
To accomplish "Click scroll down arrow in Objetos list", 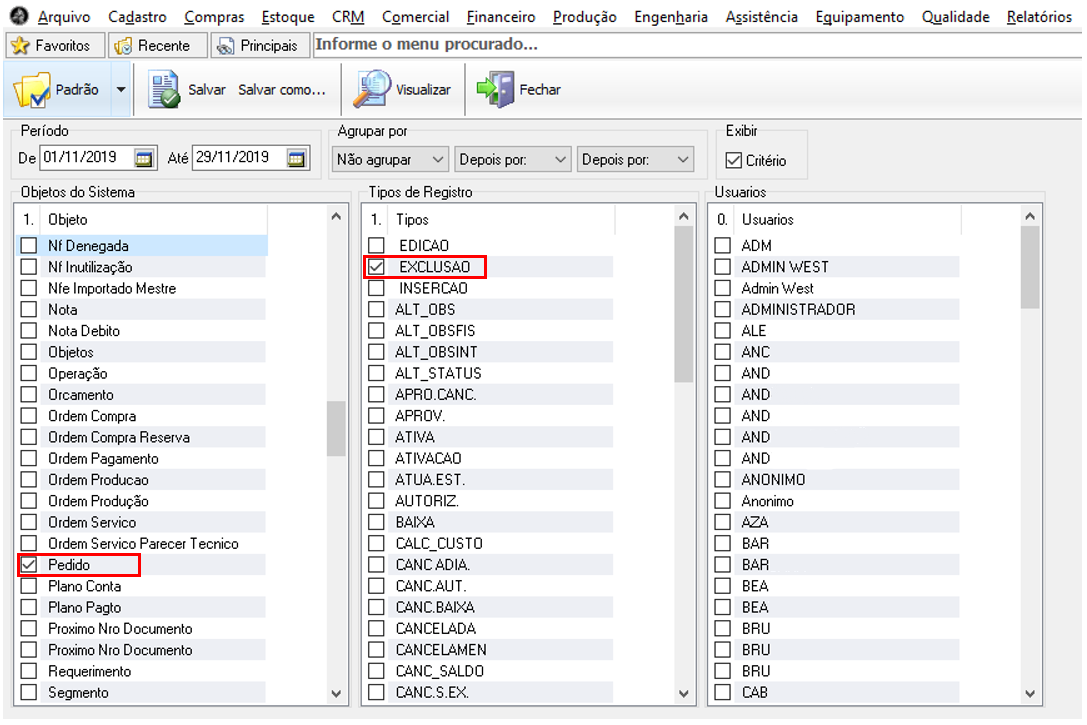I will (336, 693).
